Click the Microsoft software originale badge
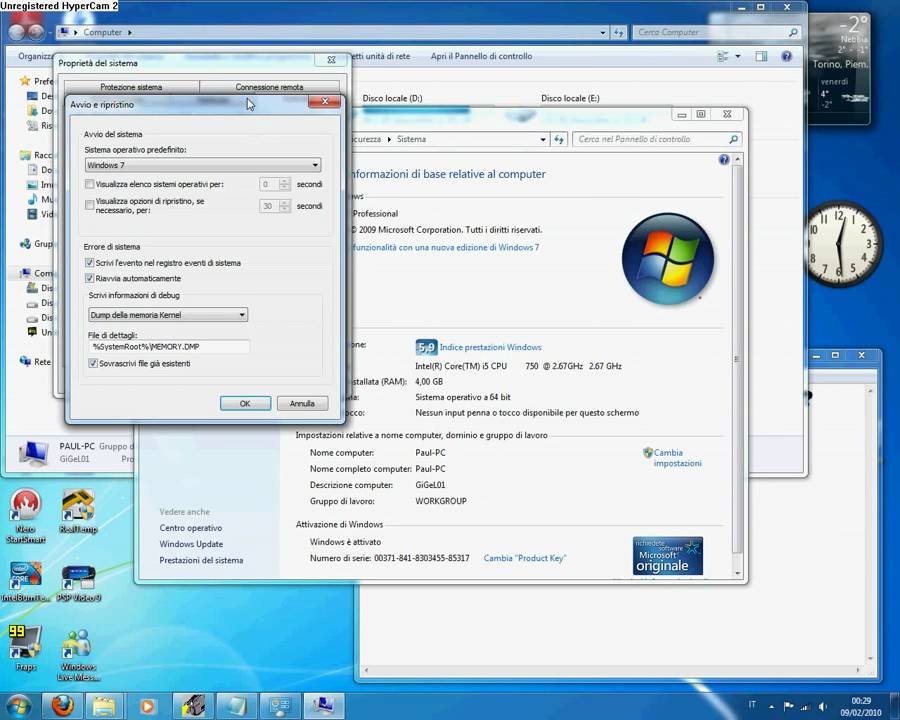900x720 pixels. click(x=668, y=556)
